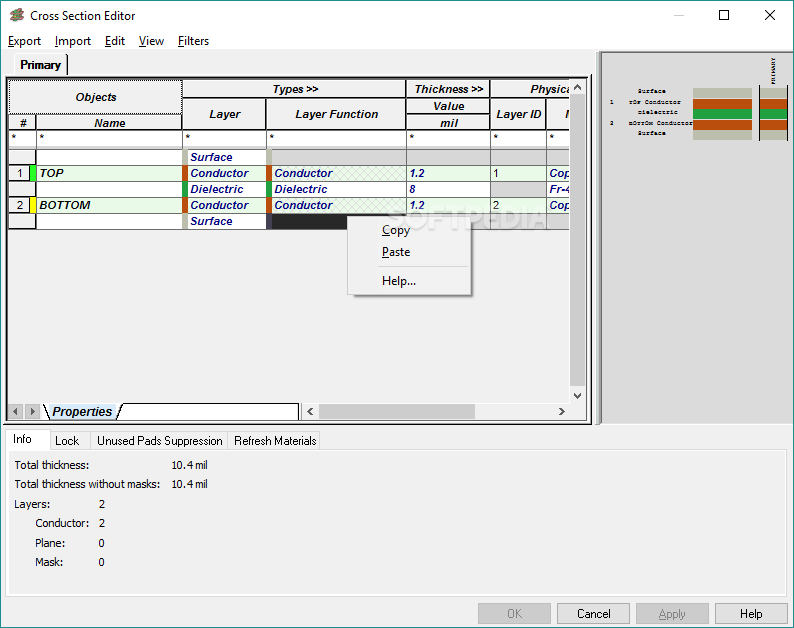794x628 pixels.
Task: Click BOTTOM row Conductor layer type cell
Action: [226, 205]
